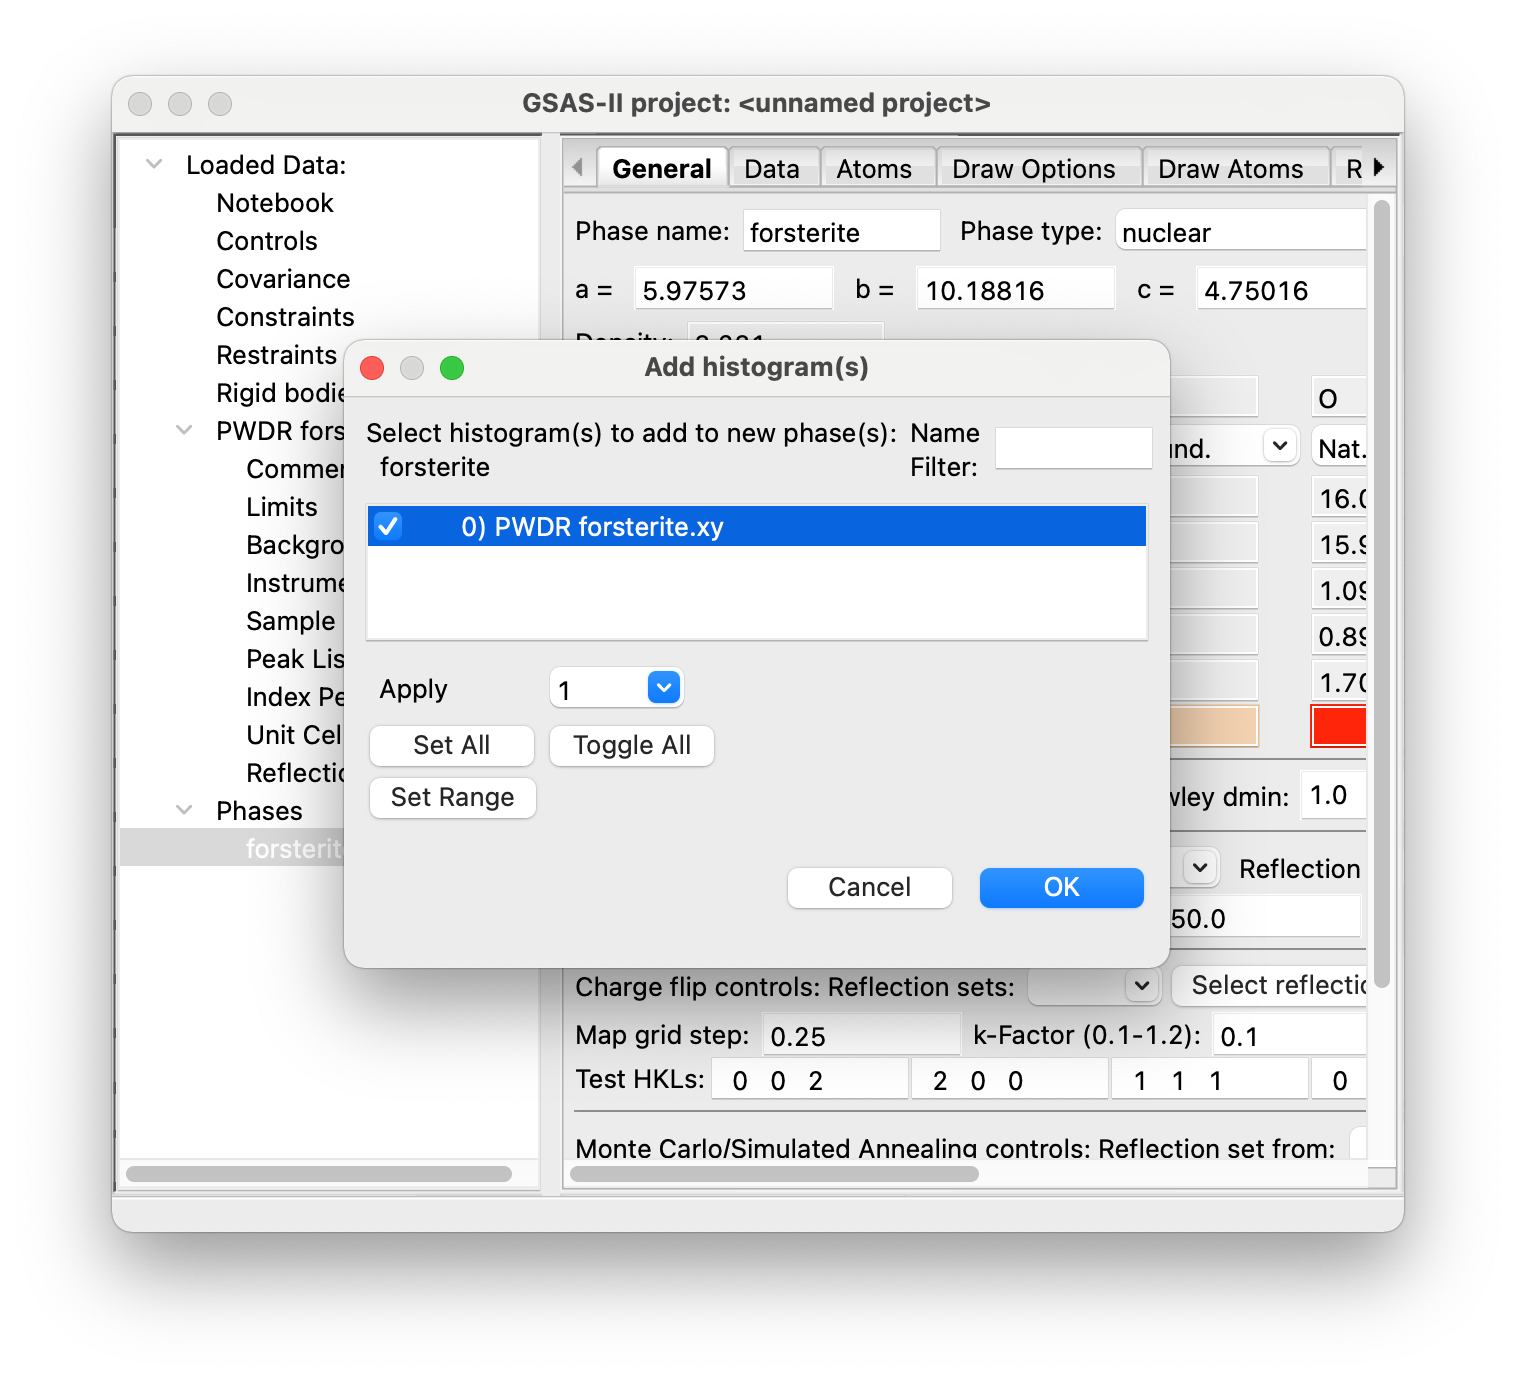Click the Name Filter input field

[x=1073, y=448]
